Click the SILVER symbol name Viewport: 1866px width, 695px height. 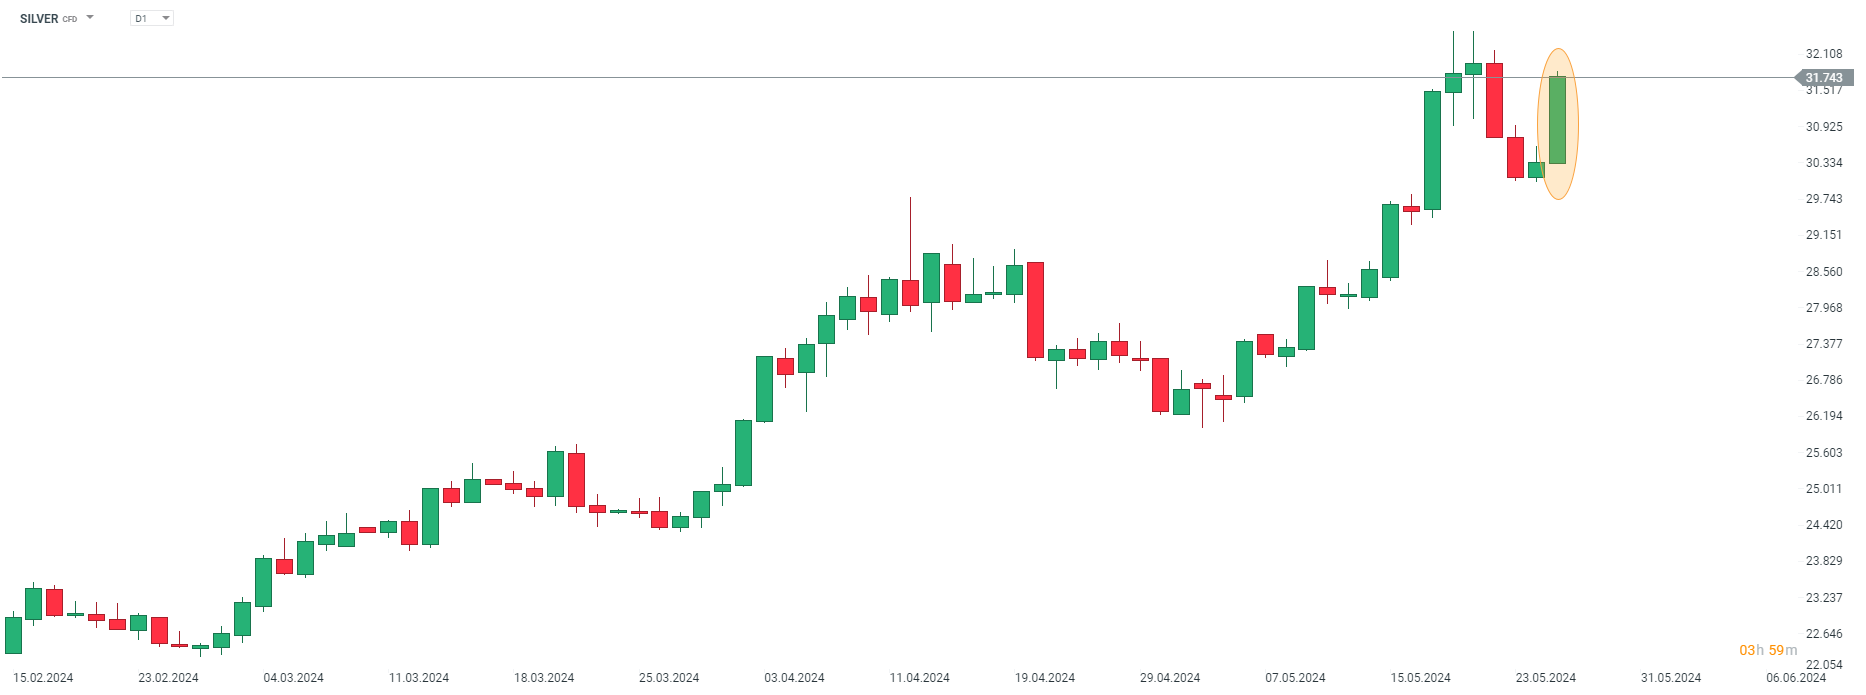point(39,19)
